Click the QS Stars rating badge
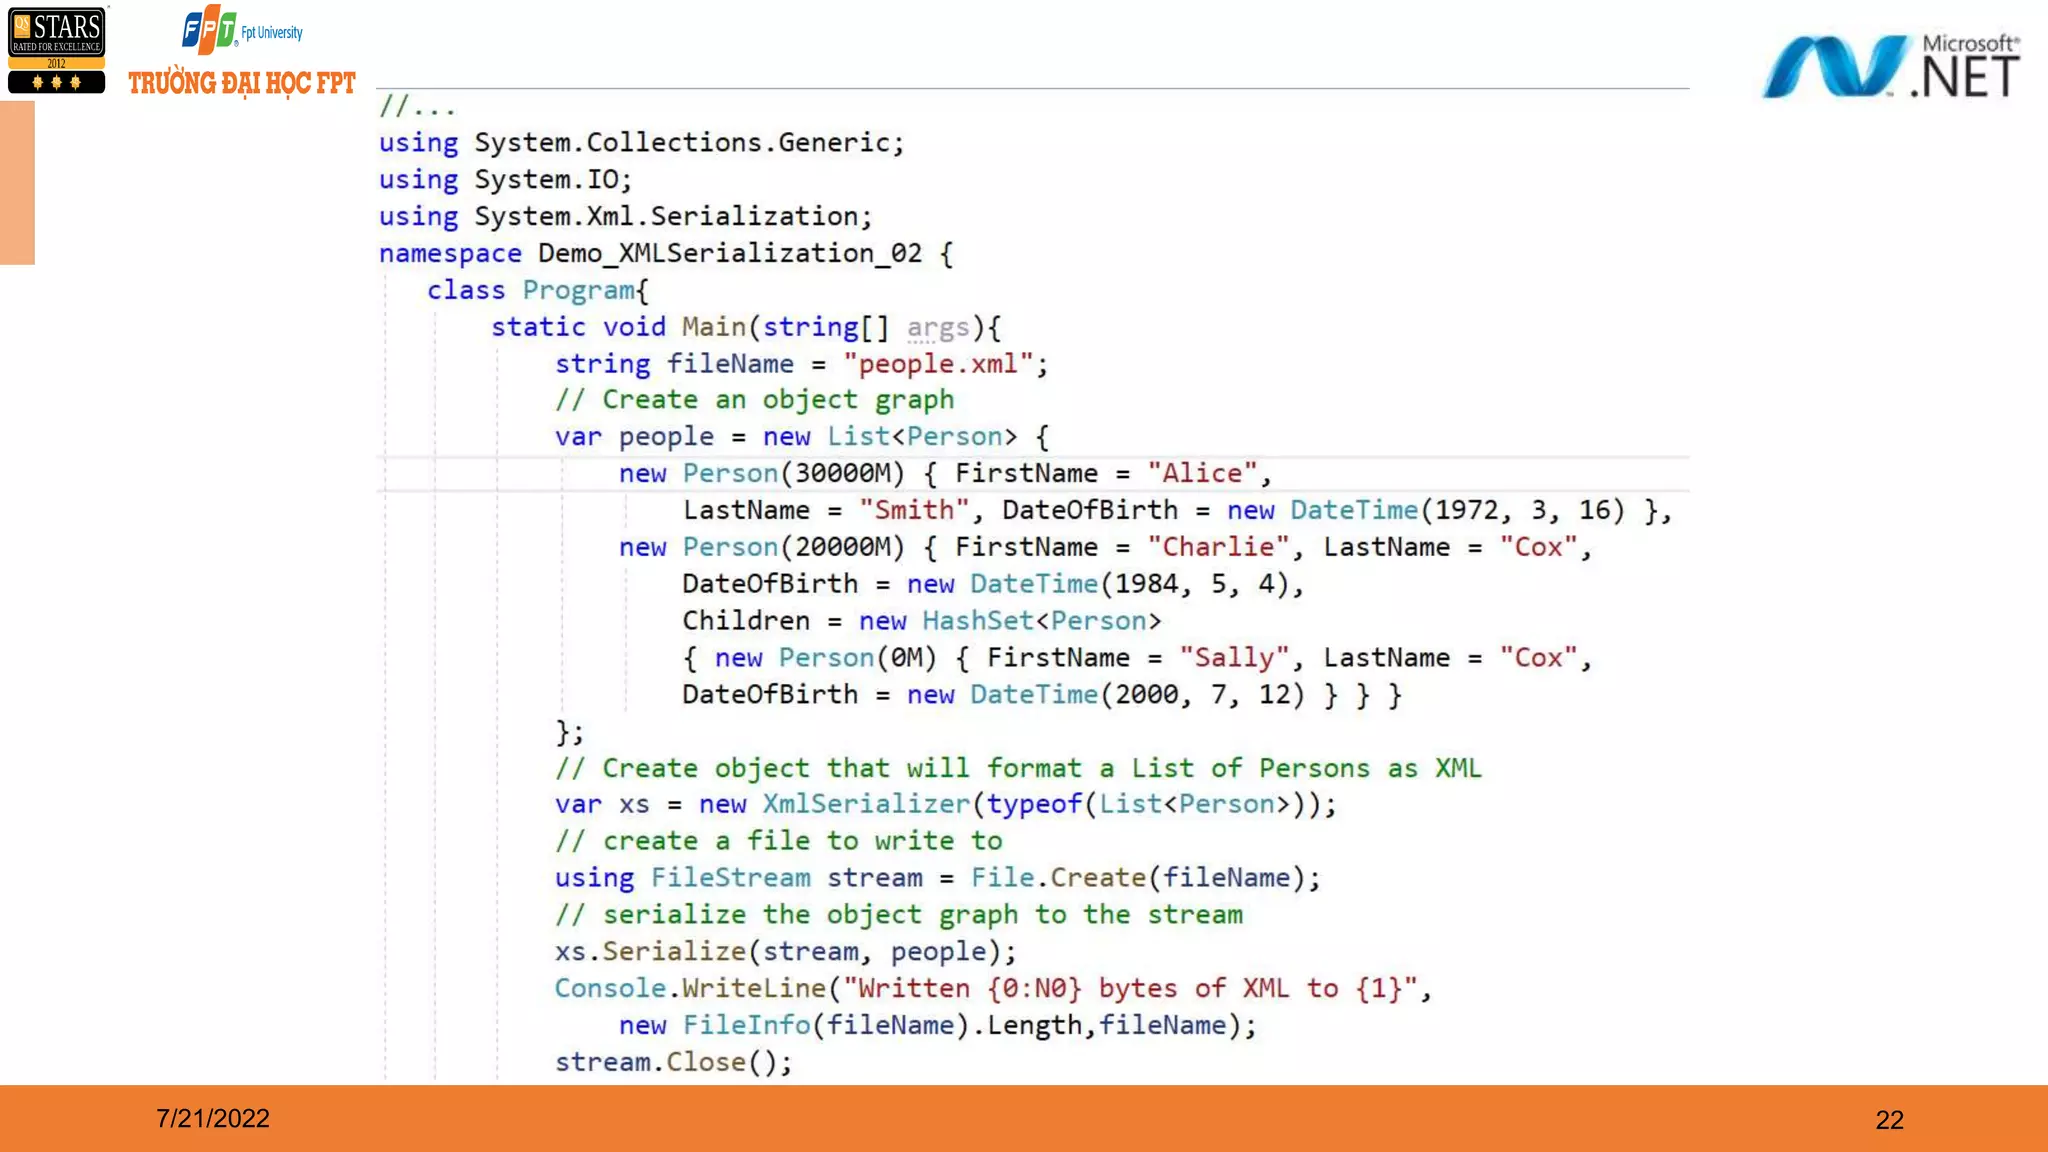Viewport: 2048px width, 1152px height. tap(56, 51)
